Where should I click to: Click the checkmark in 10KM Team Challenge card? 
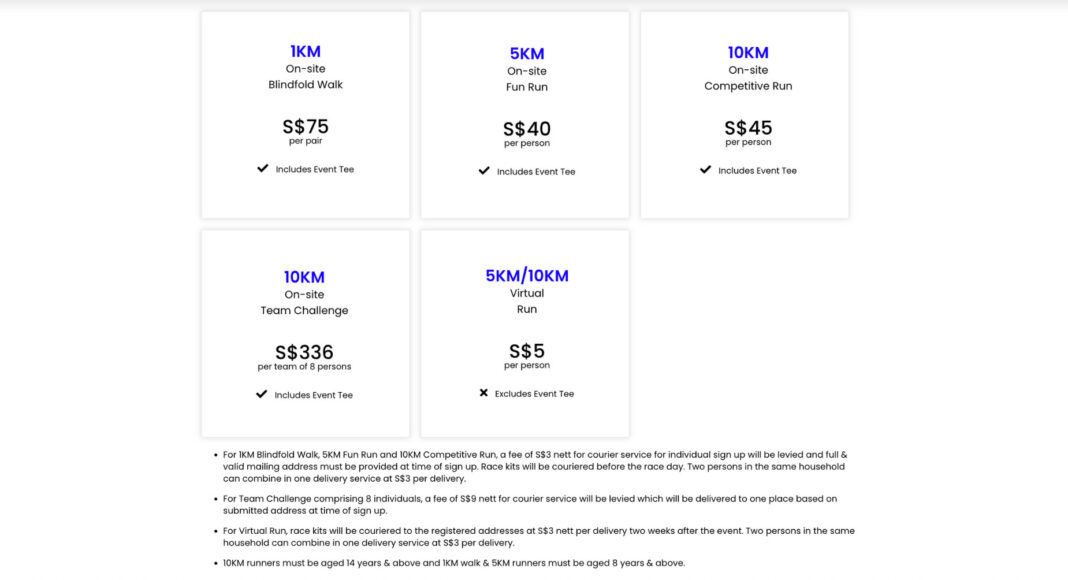coord(262,394)
